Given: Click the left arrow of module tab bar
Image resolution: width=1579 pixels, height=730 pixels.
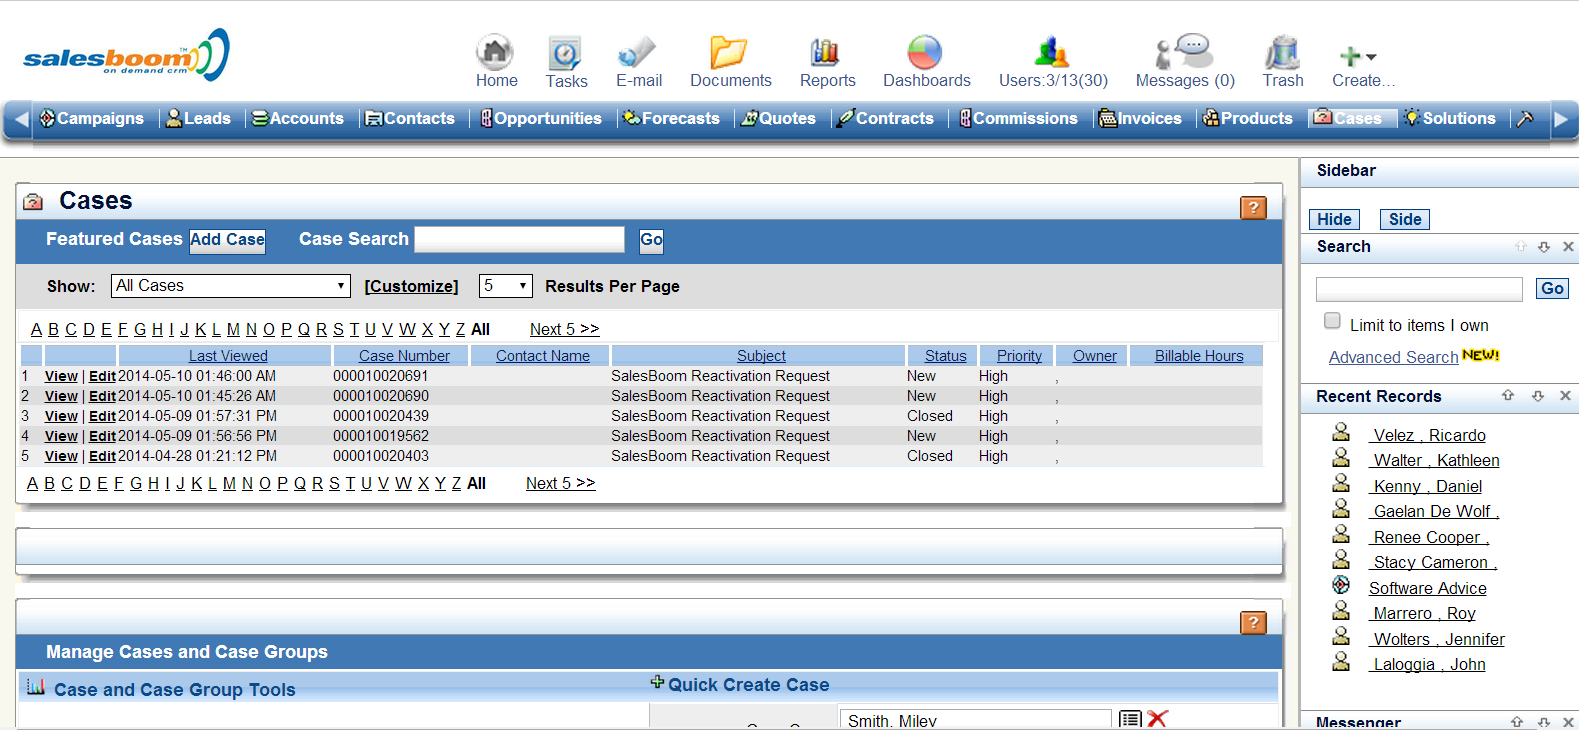Looking at the screenshot, I should tap(20, 119).
